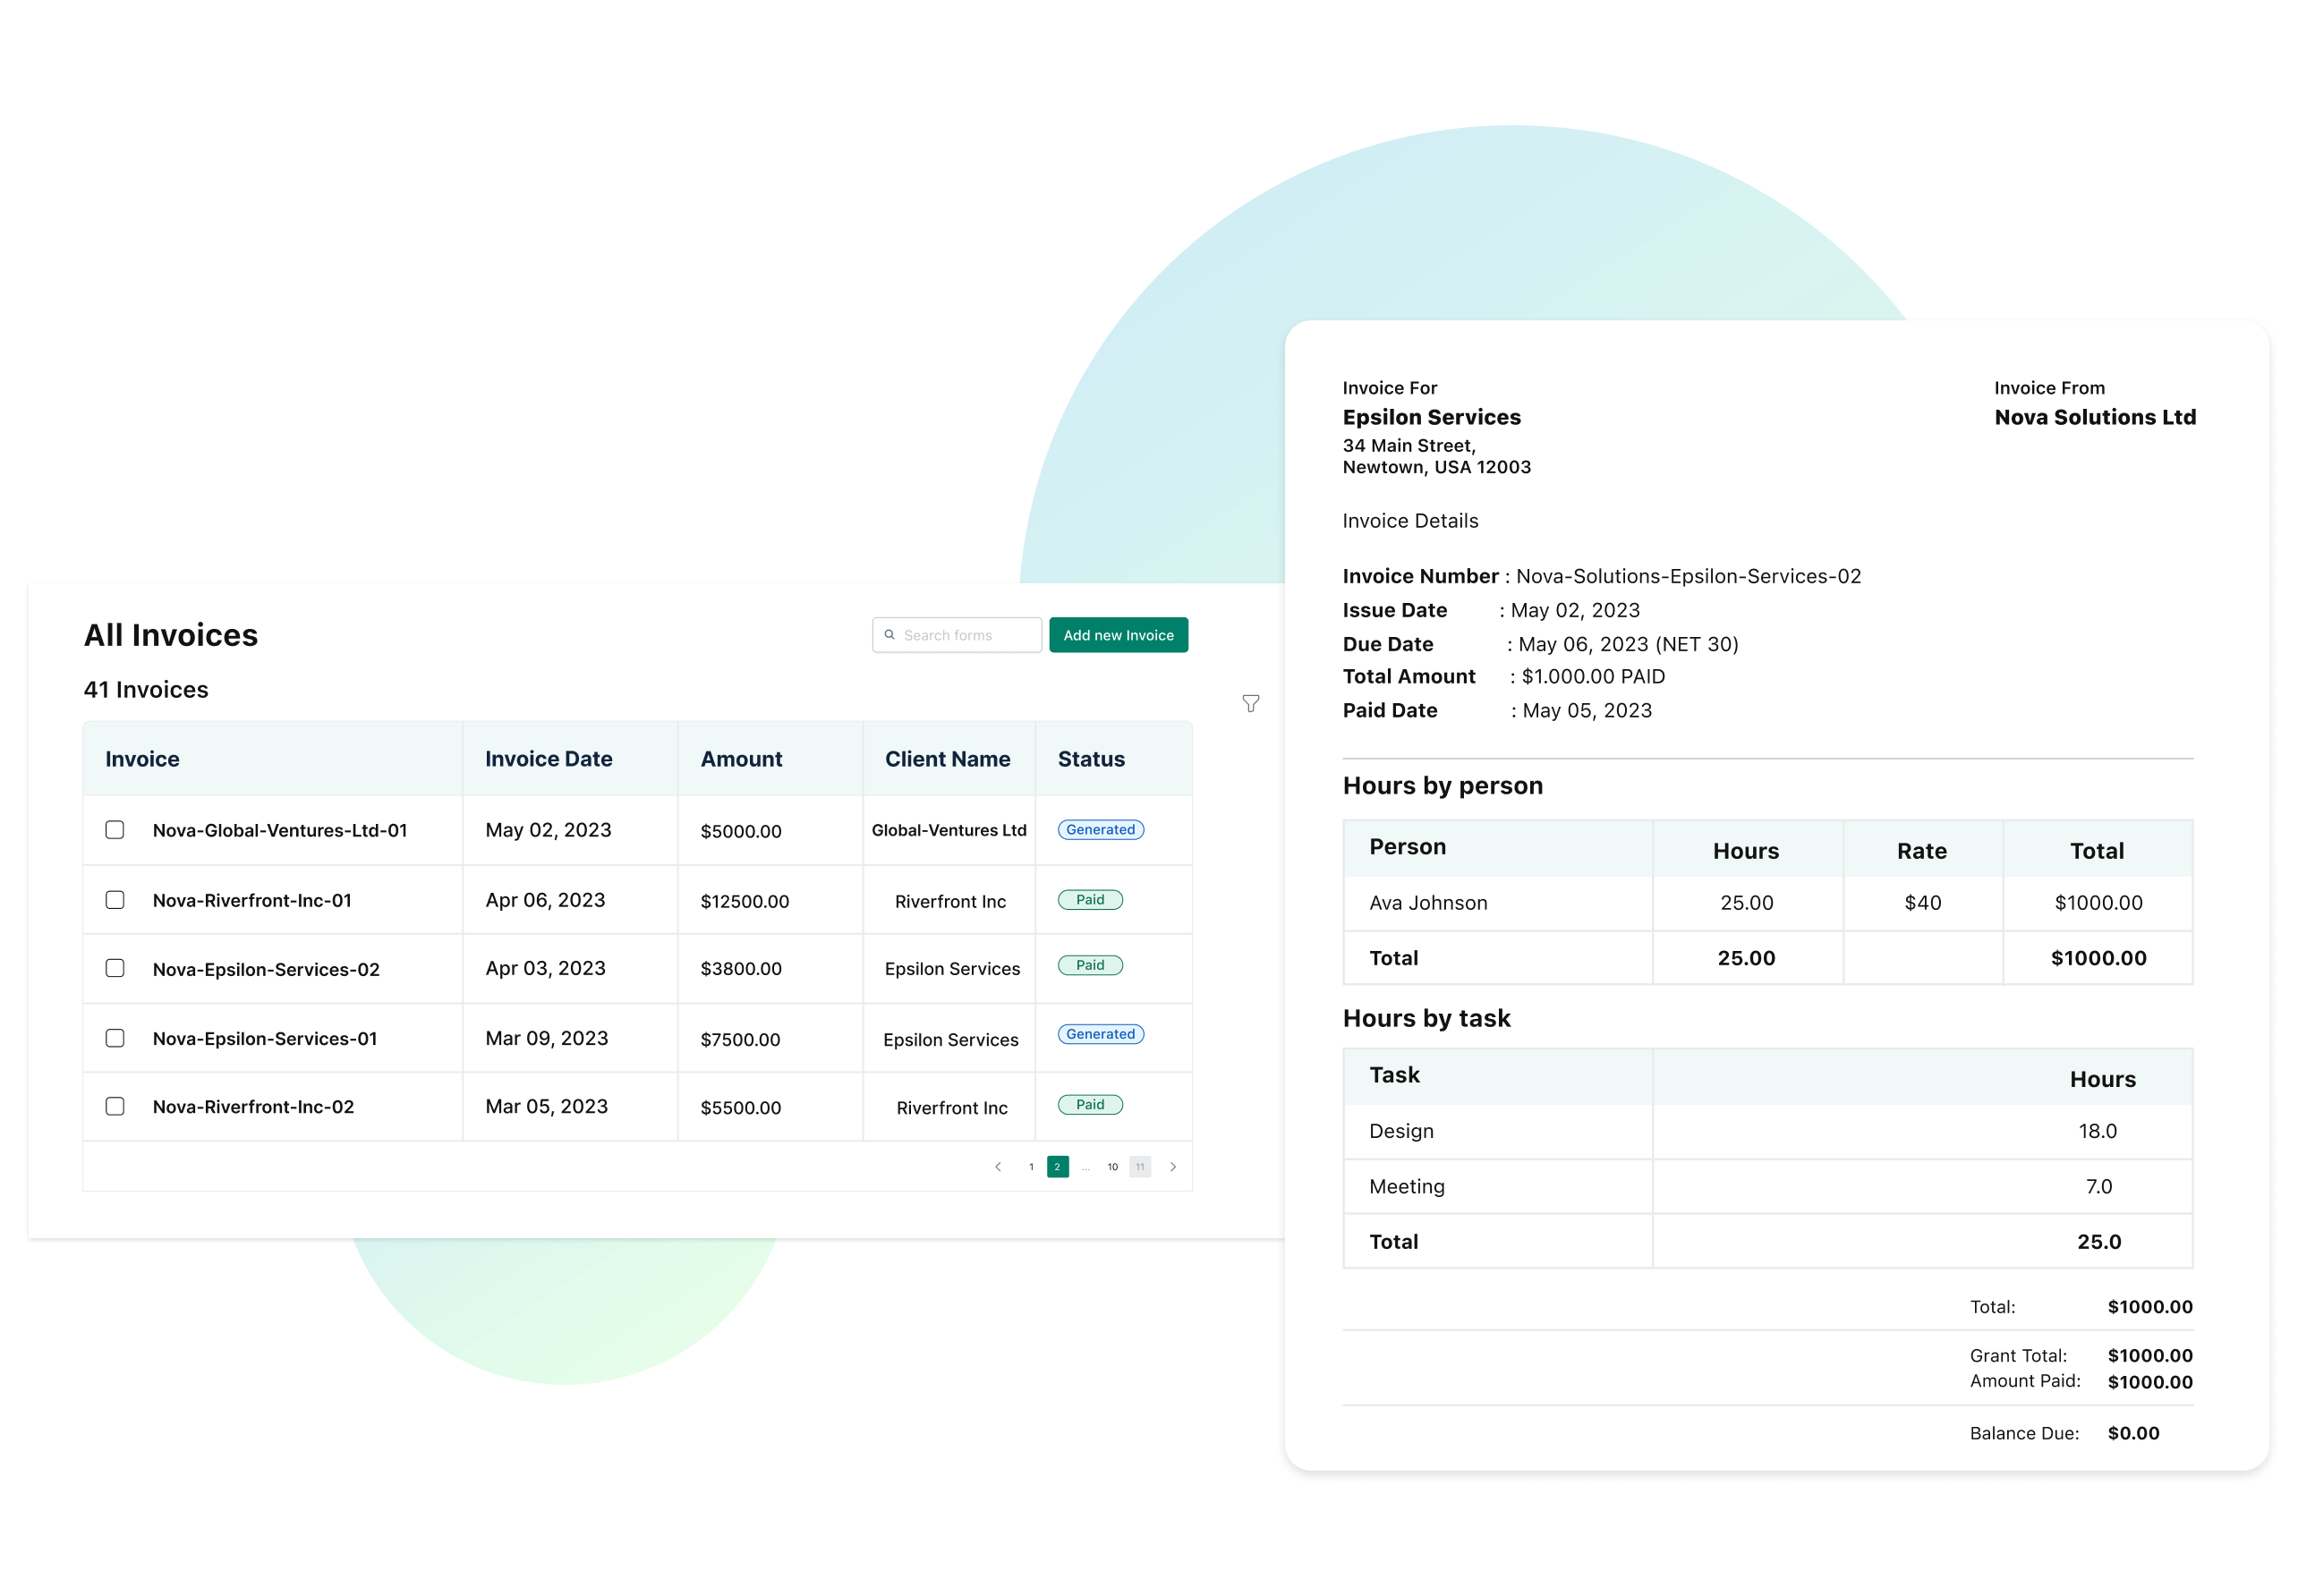Click the All Invoices heading
This screenshot has height=1596, width=2298.
tap(170, 635)
